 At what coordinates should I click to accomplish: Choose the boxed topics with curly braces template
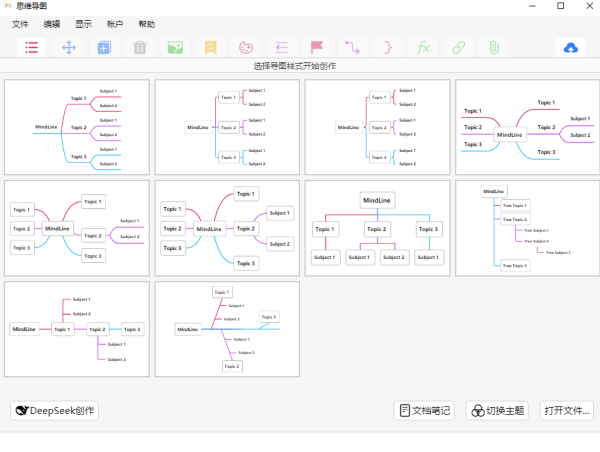378,127
